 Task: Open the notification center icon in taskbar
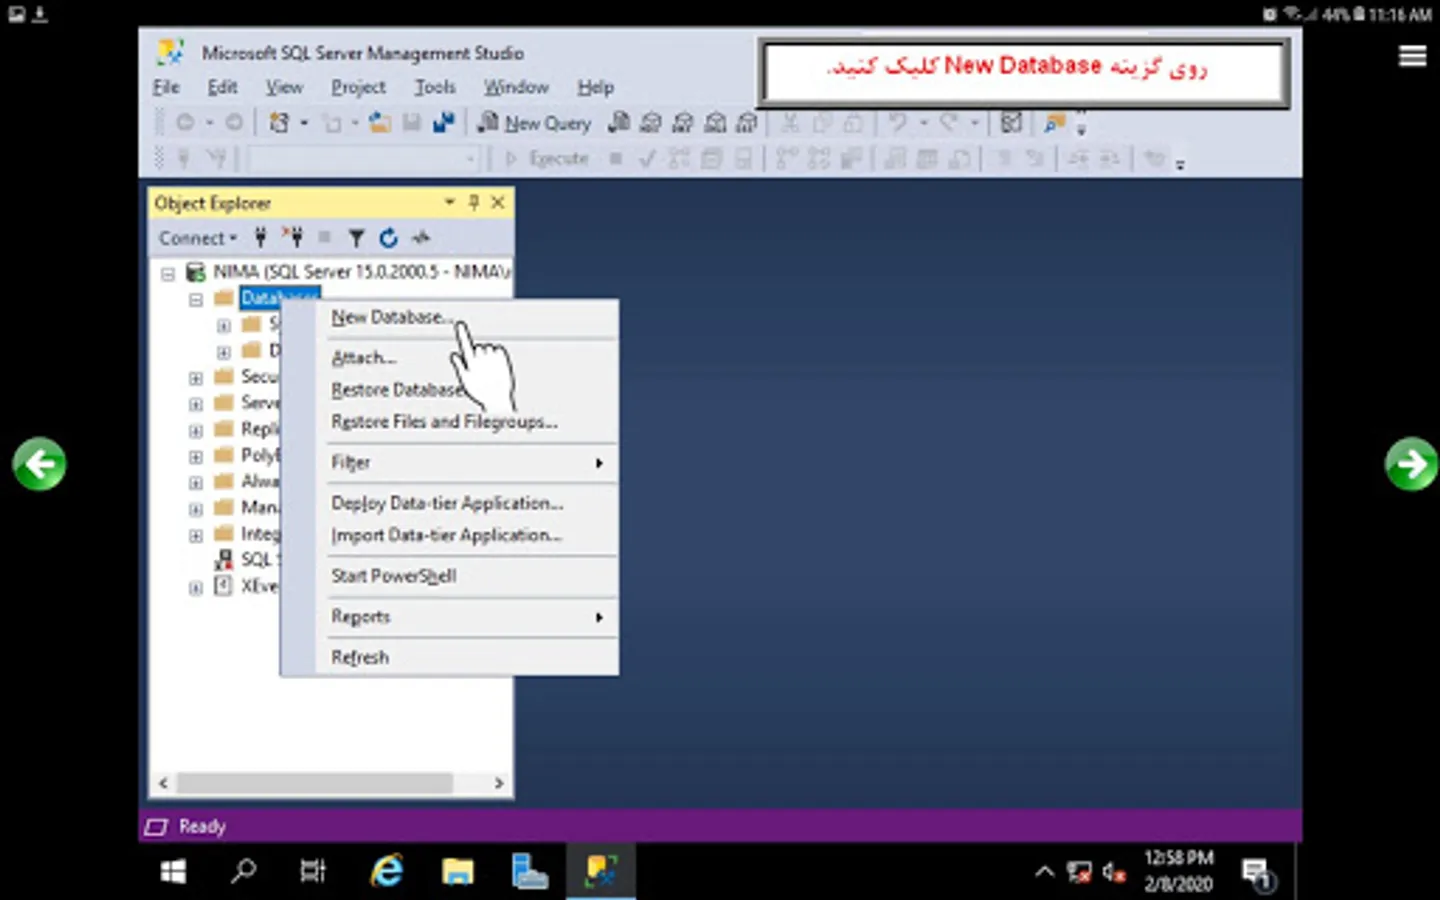pos(1258,873)
